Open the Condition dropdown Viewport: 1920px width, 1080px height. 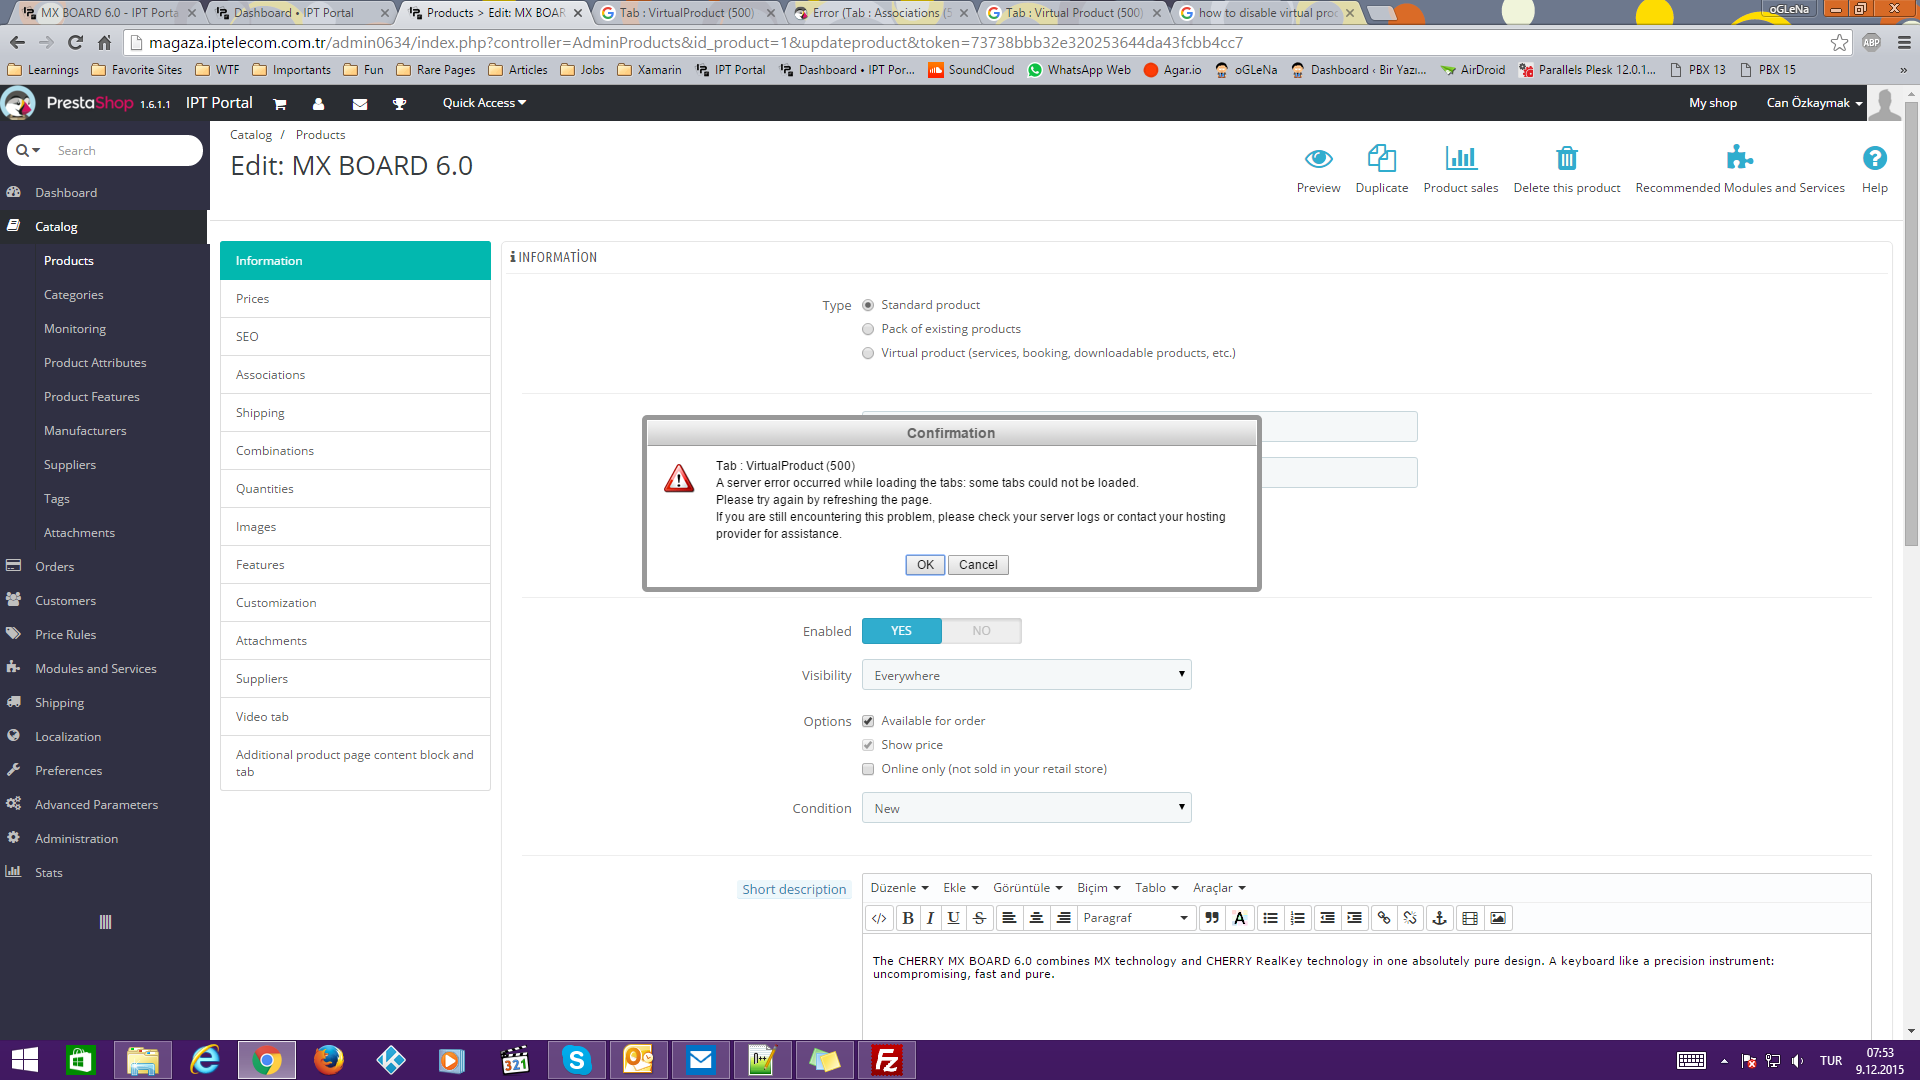(x=1026, y=808)
